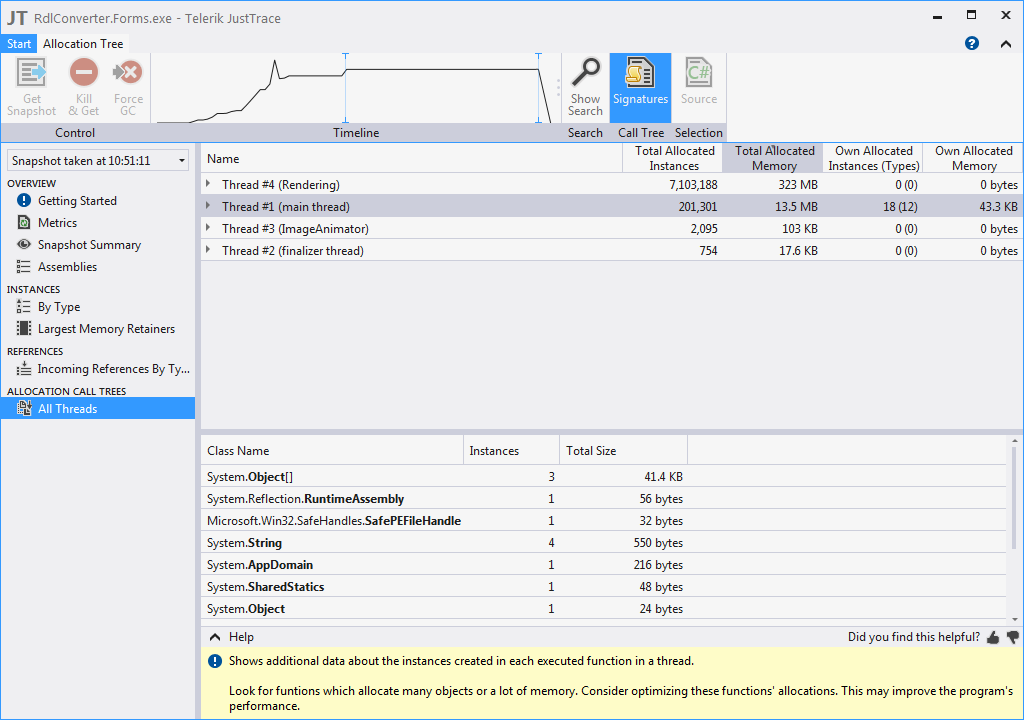Click the All Threads icon
The height and width of the screenshot is (720, 1024).
[24, 408]
